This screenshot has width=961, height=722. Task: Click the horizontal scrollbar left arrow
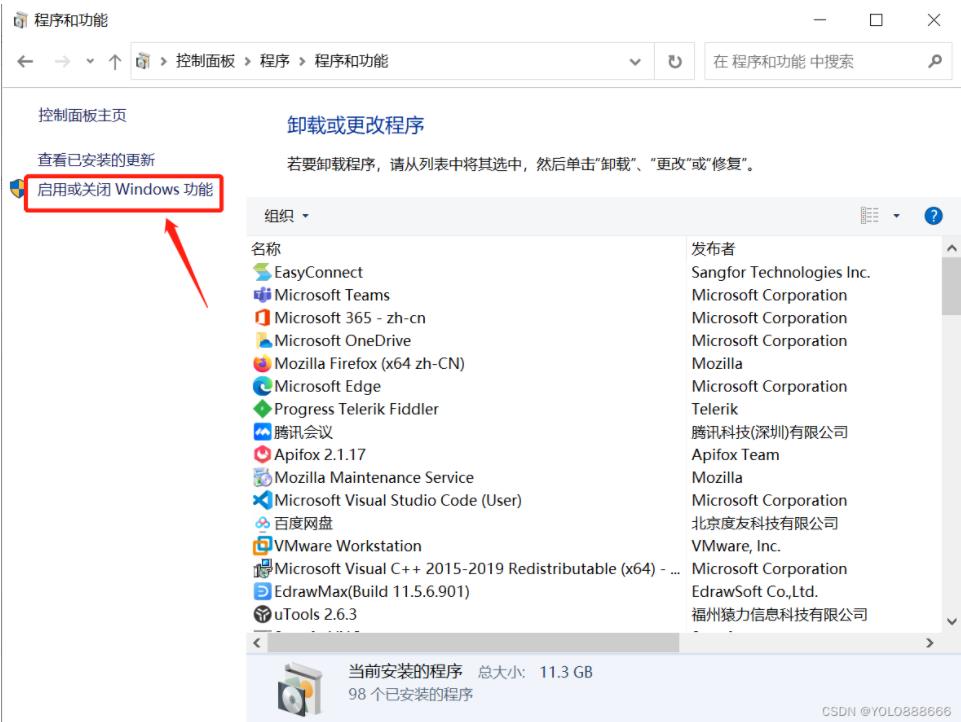[257, 643]
